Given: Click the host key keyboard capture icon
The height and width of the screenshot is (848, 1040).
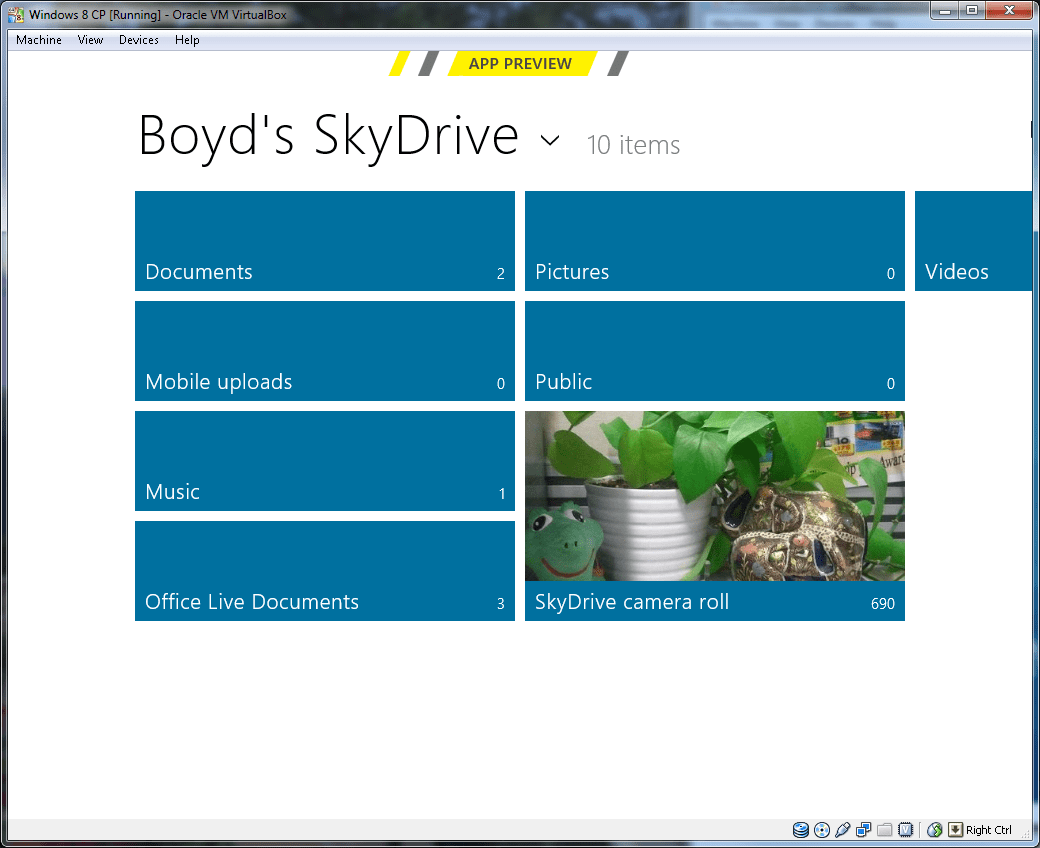Looking at the screenshot, I should click(x=955, y=829).
